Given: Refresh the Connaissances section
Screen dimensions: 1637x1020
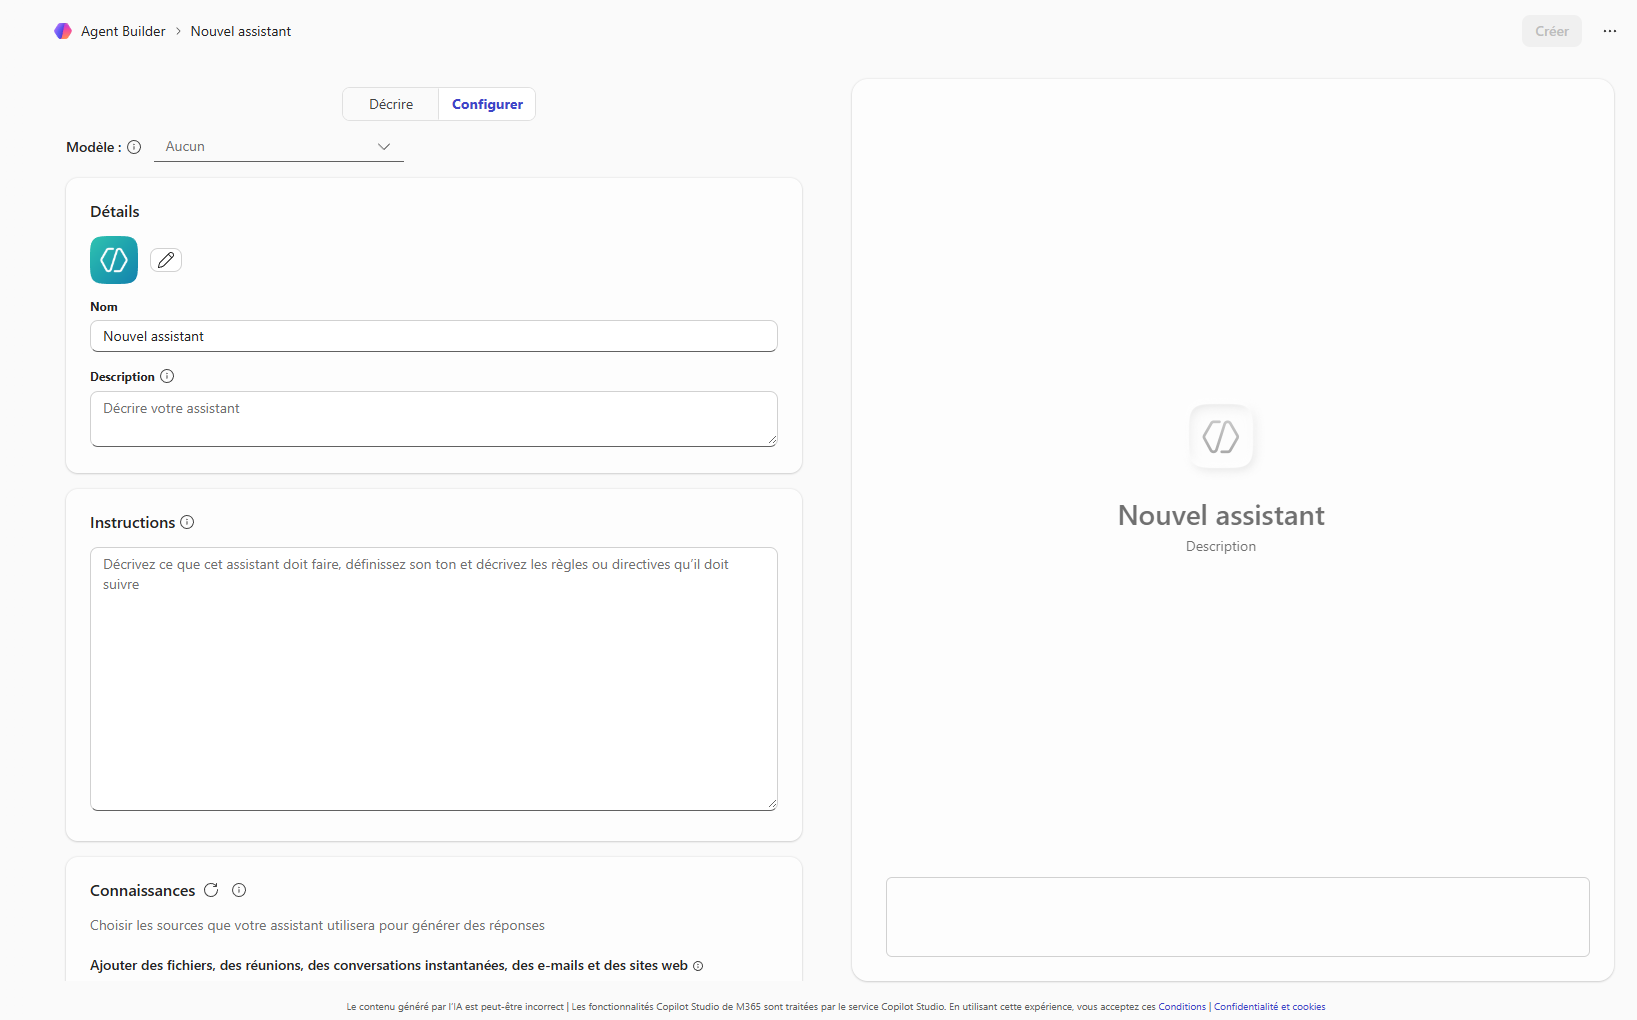Looking at the screenshot, I should coord(211,890).
